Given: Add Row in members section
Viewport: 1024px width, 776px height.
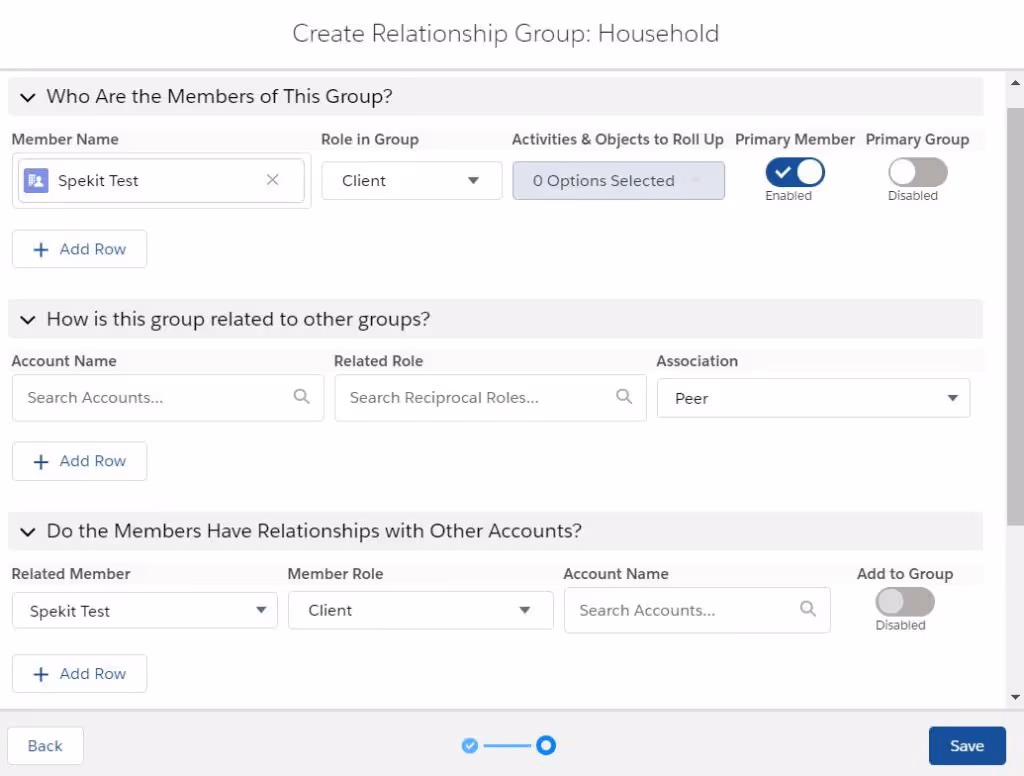Looking at the screenshot, I should pos(79,249).
